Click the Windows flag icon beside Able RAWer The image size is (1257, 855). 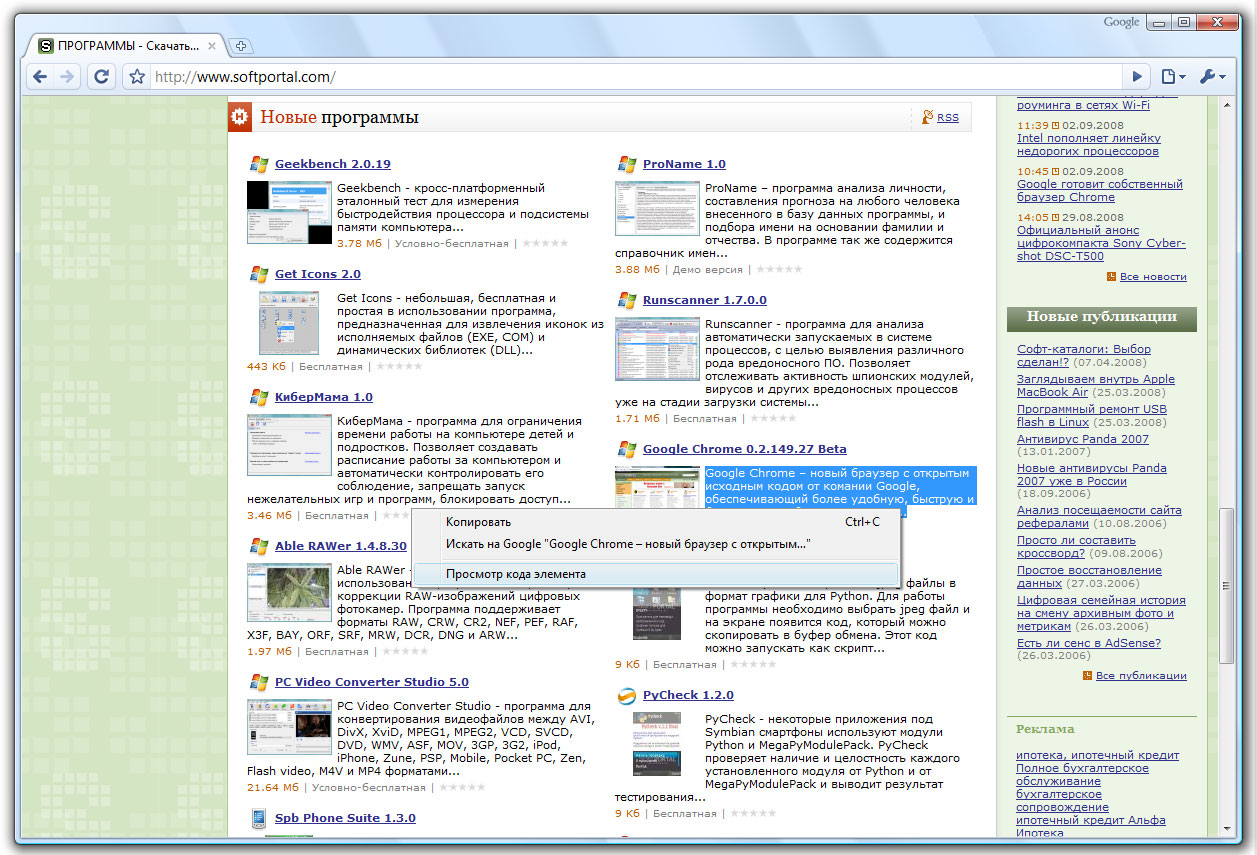click(259, 546)
